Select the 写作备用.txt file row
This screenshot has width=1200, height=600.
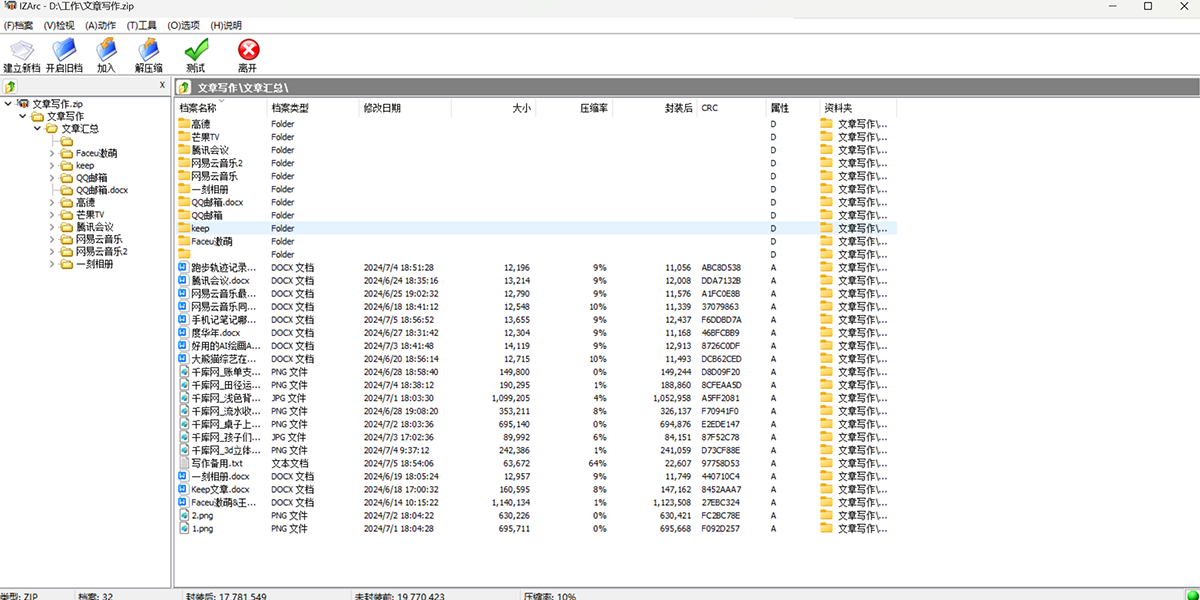(x=536, y=463)
